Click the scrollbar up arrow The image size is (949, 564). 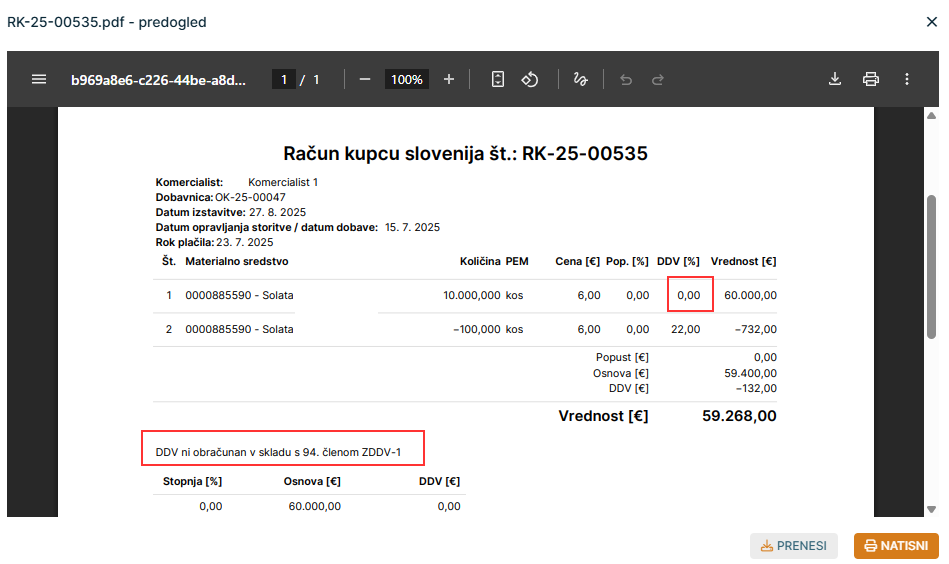click(931, 117)
